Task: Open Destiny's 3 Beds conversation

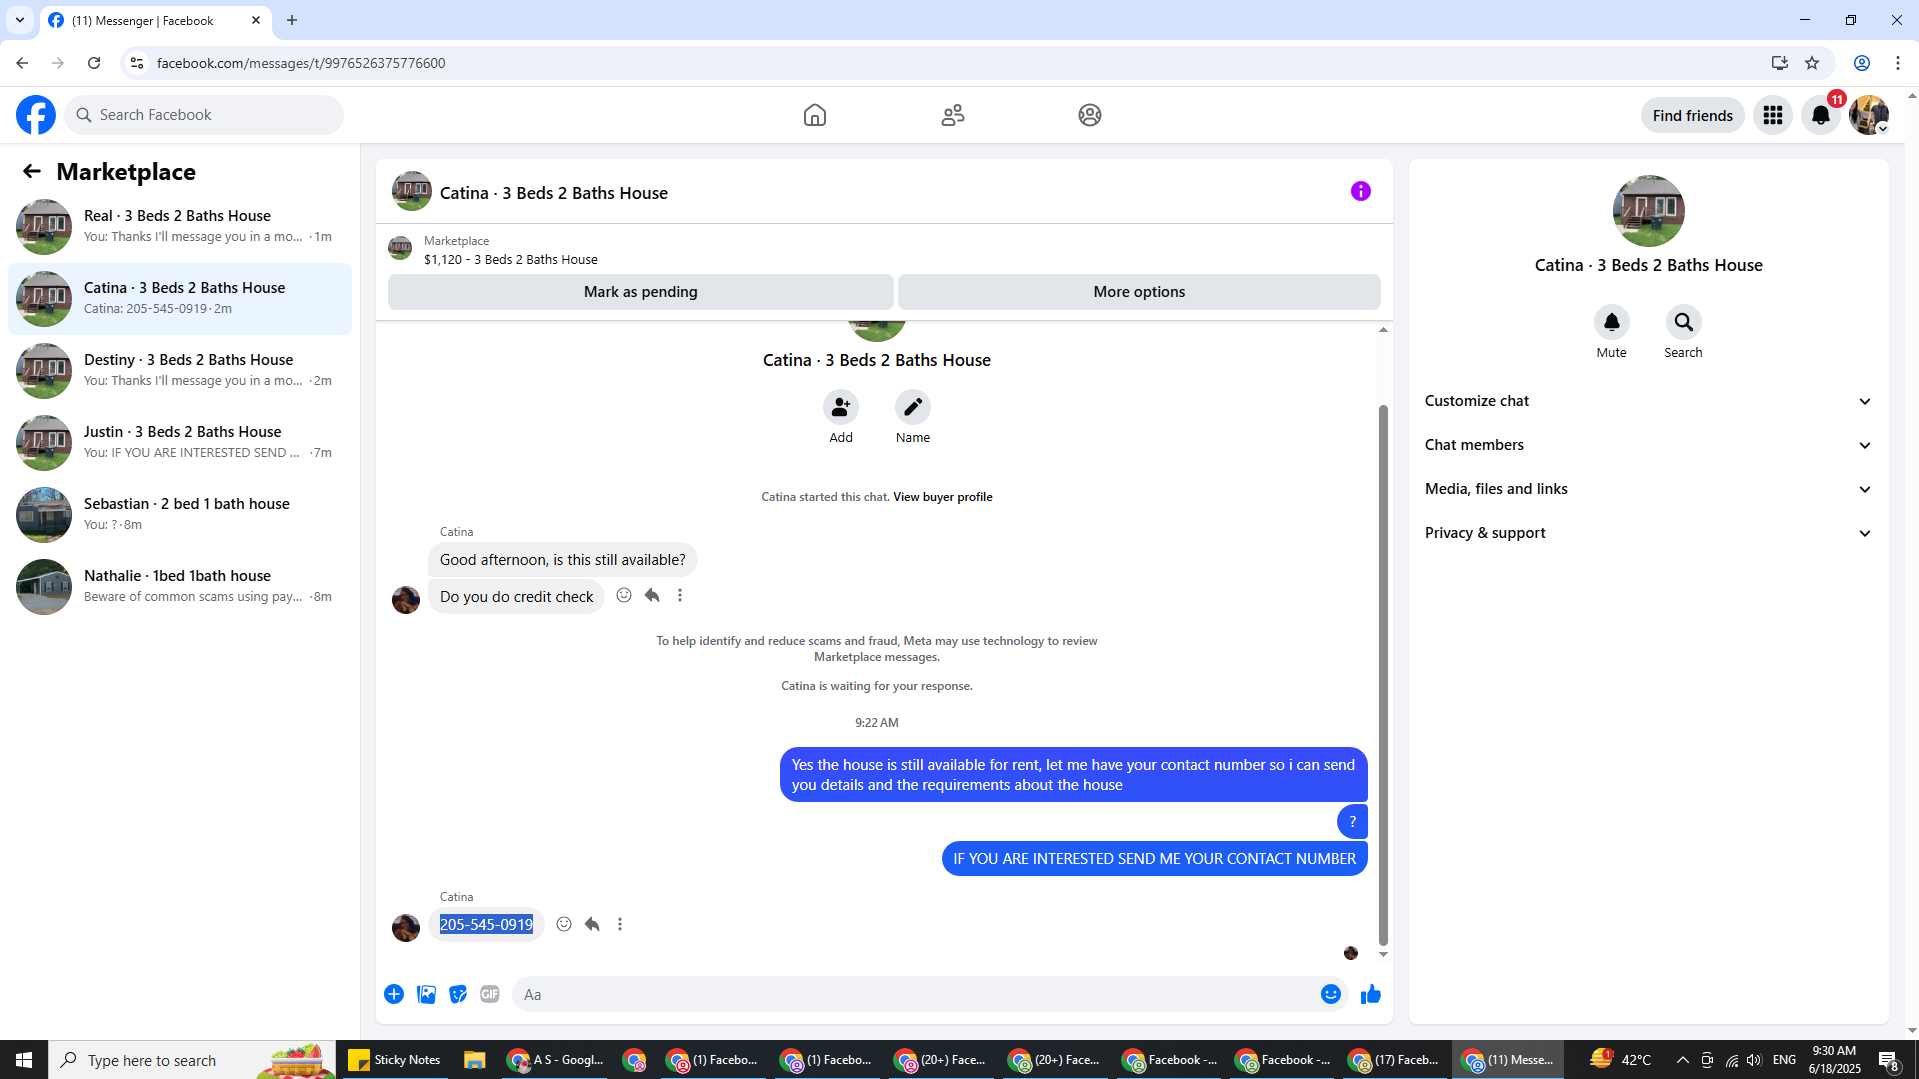Action: (180, 370)
